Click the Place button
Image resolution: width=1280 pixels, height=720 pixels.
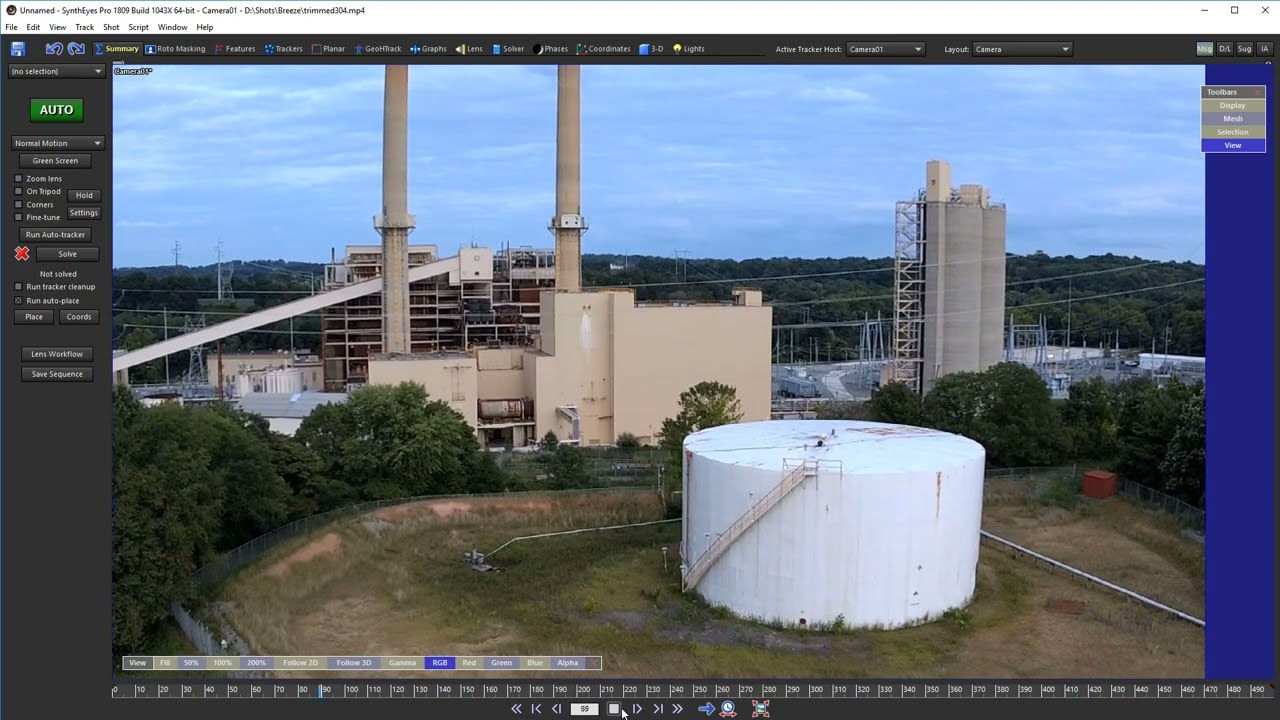click(x=34, y=317)
